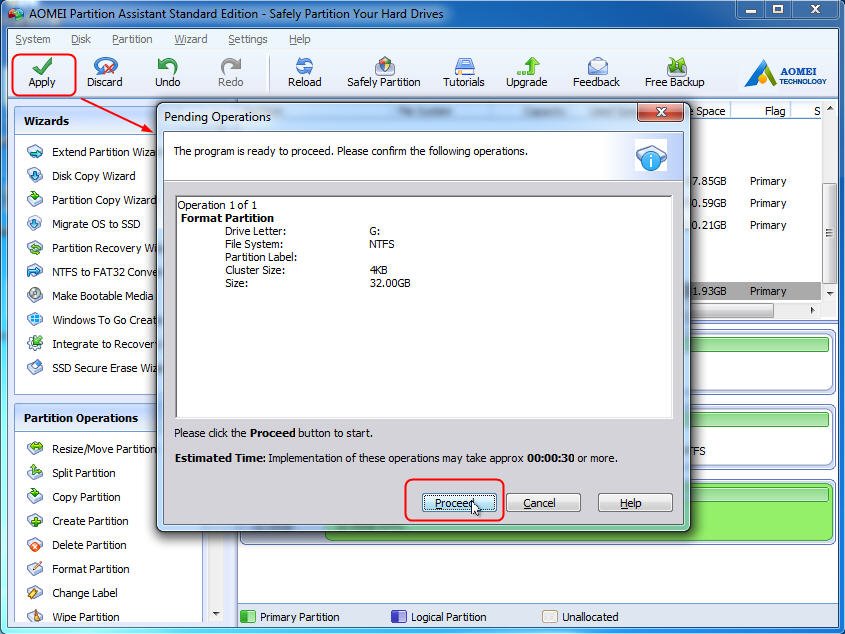Open the NTFS to FAT32 Converter
Screen dimensions: 845x634
coord(91,272)
